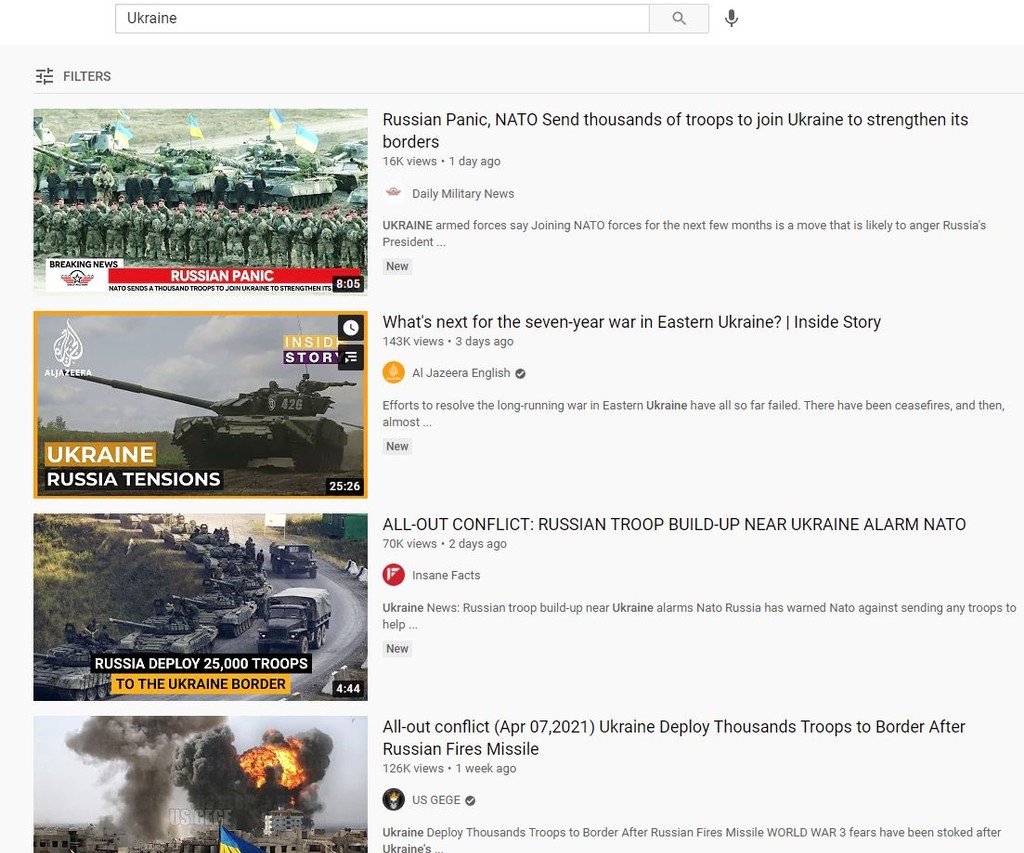Click Watch Later clock on Al Jazeera thumbnail

(351, 328)
